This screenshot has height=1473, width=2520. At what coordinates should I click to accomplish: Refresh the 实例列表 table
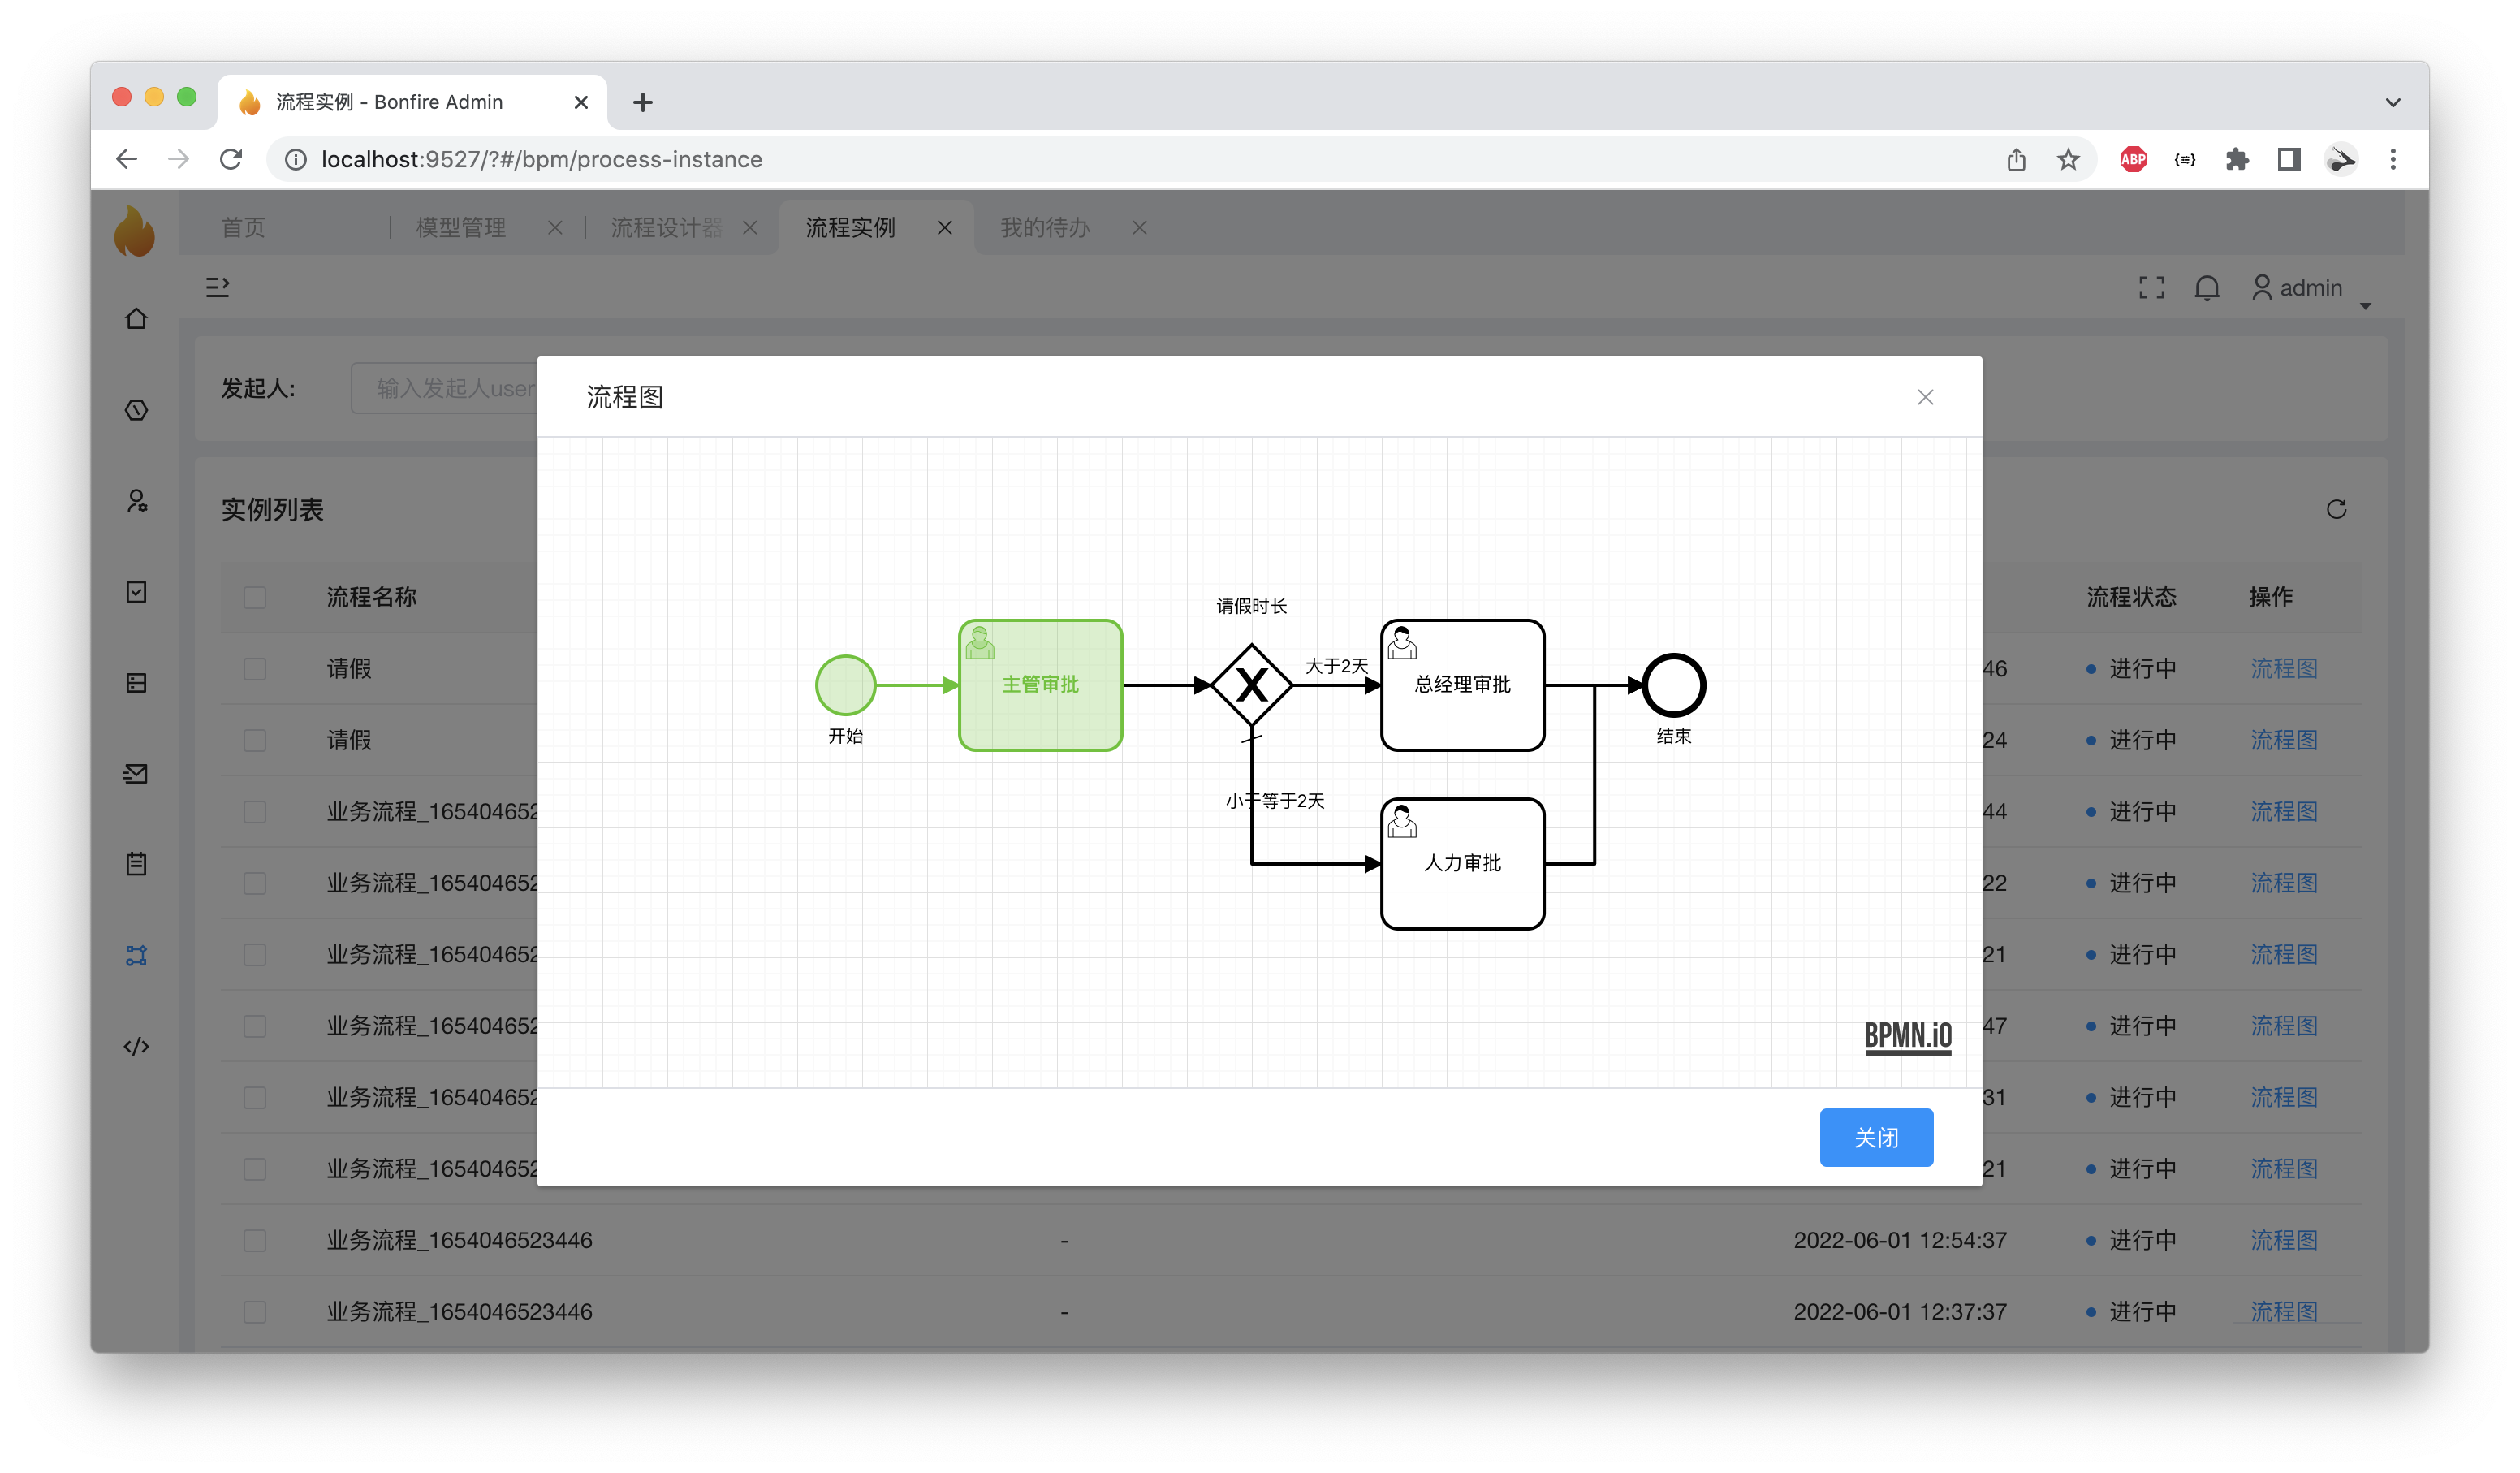pos(2336,509)
